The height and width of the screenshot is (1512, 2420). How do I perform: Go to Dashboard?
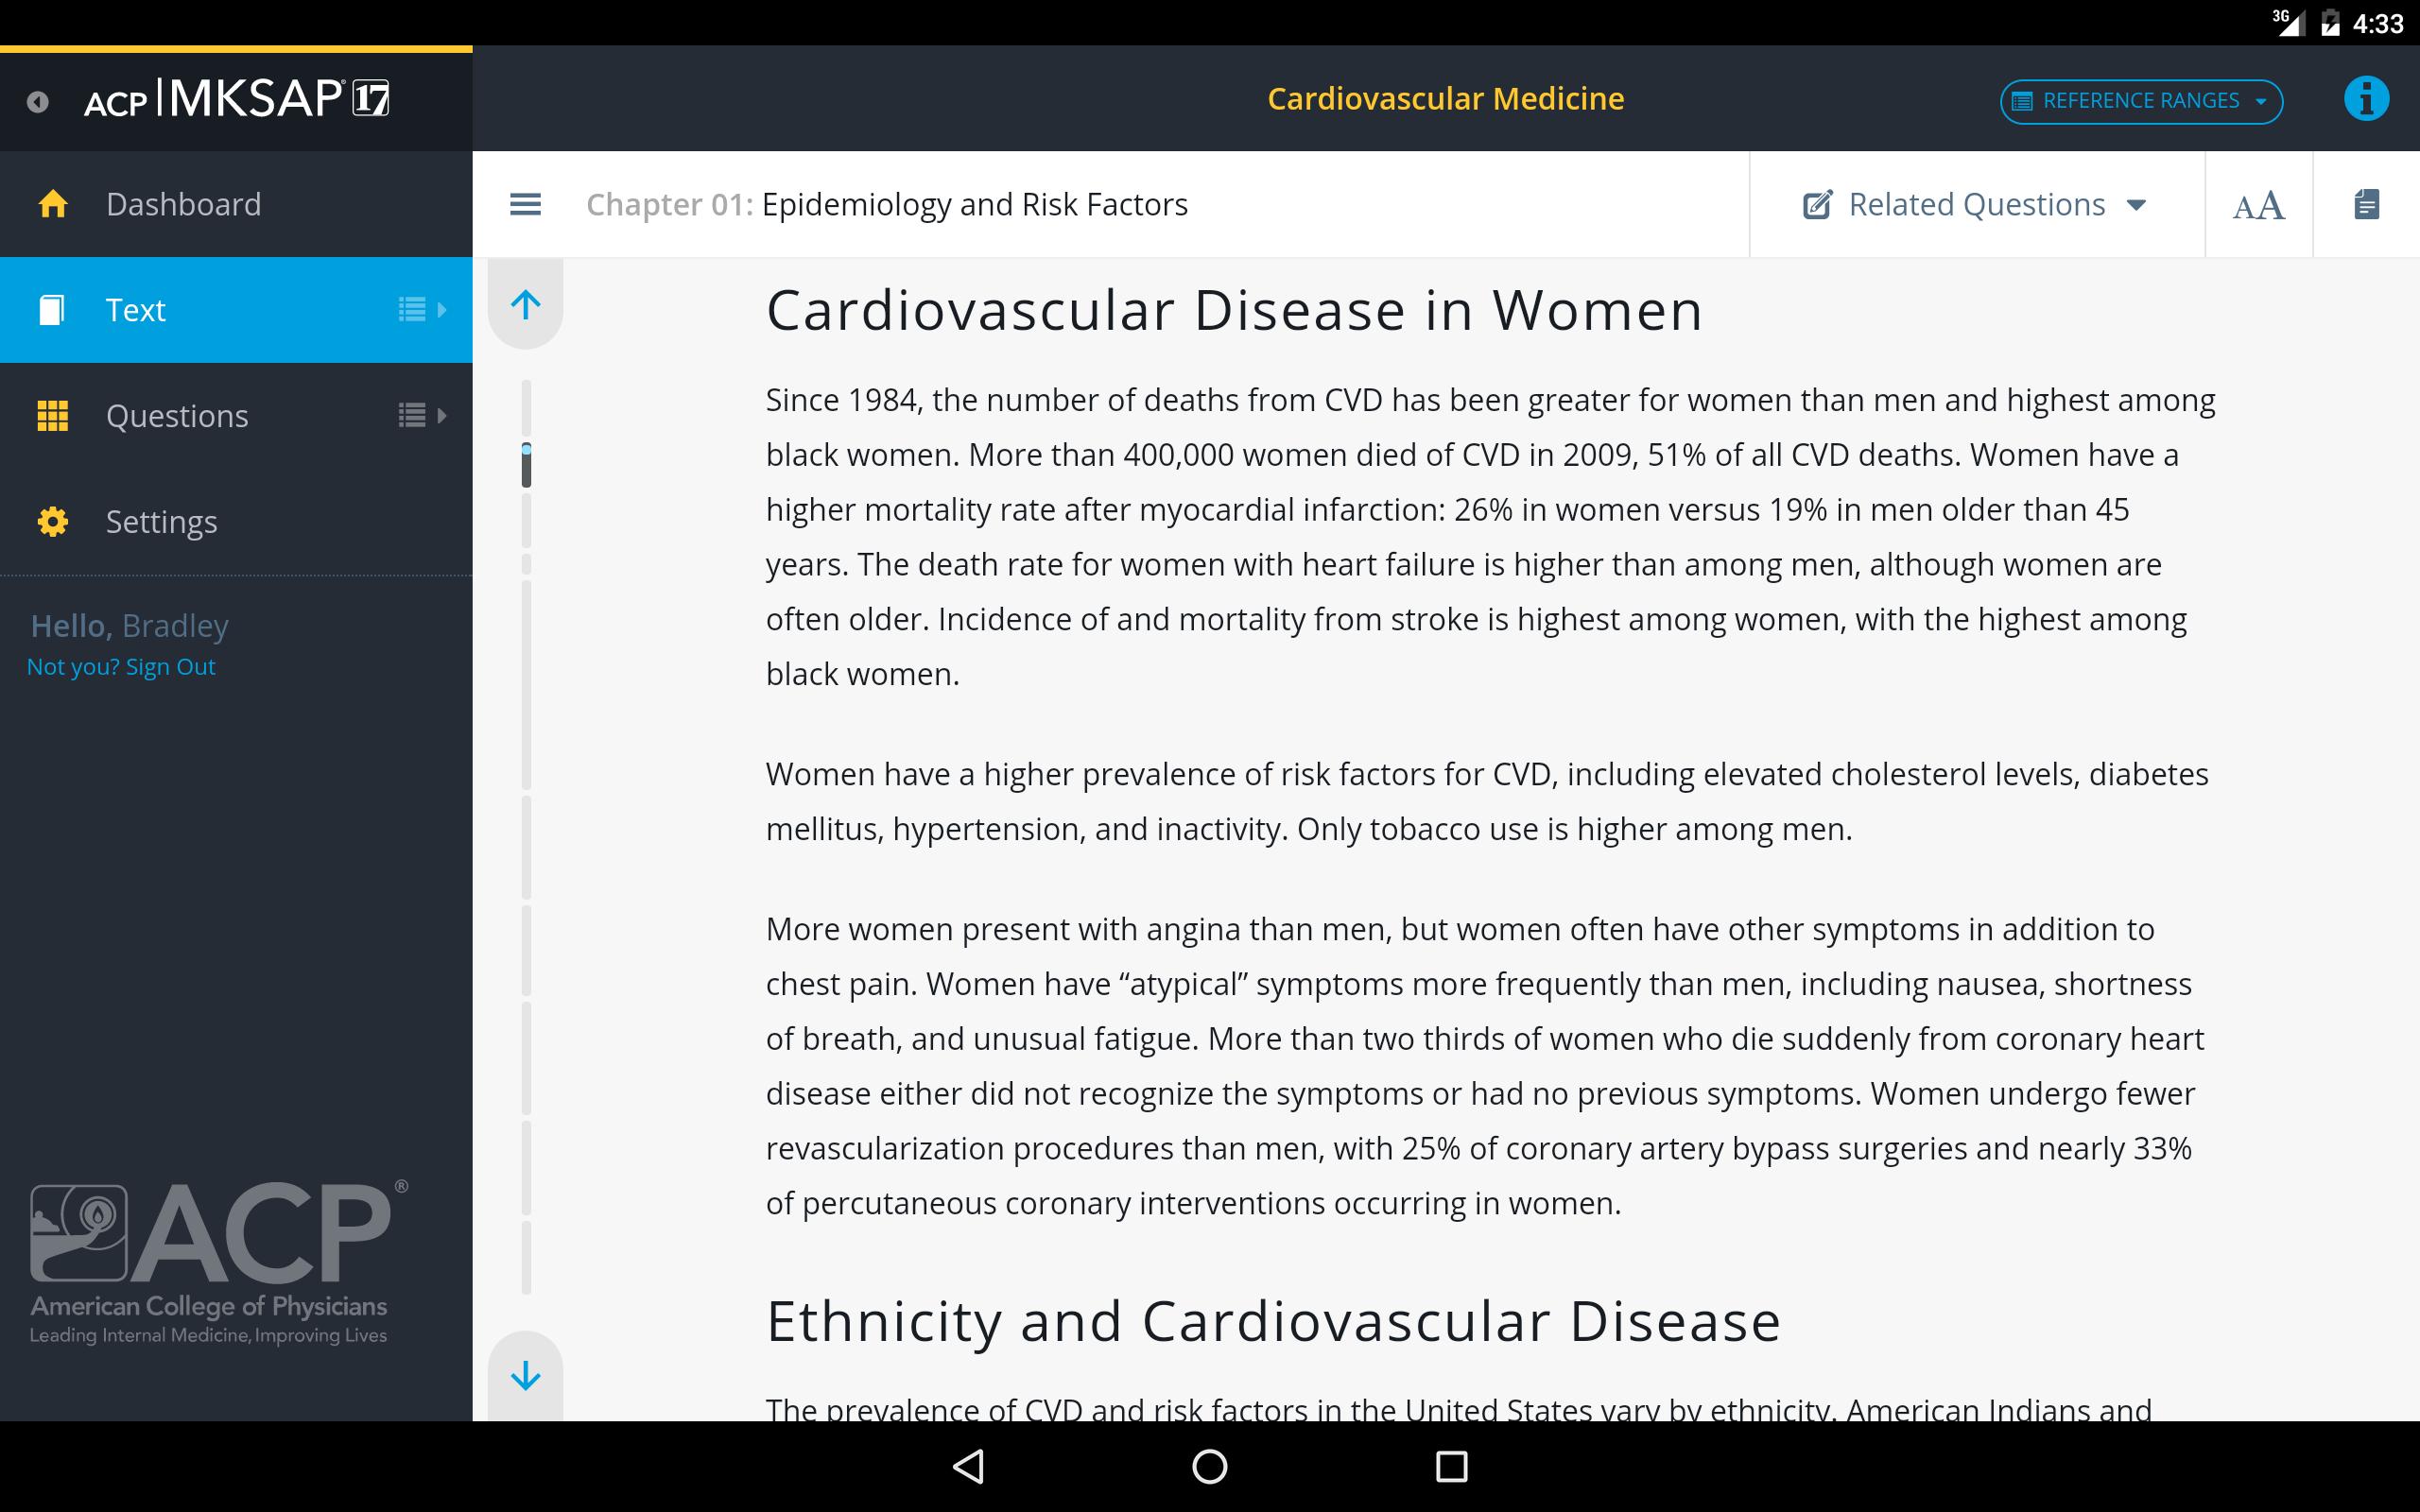pyautogui.click(x=183, y=204)
